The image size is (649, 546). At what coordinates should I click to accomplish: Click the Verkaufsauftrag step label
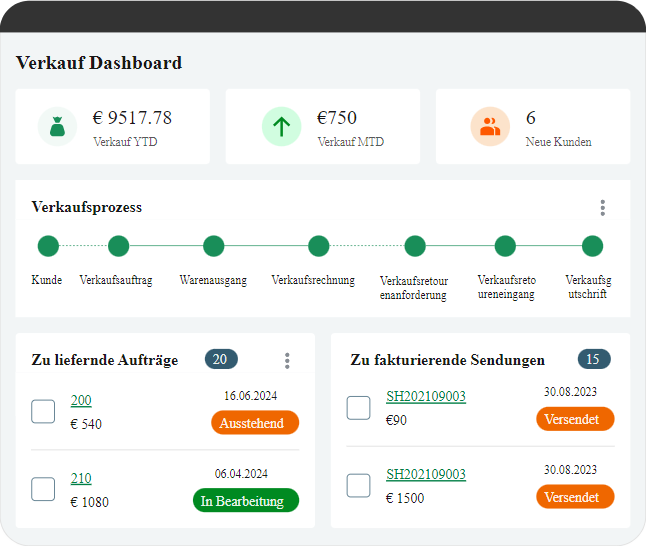click(116, 280)
